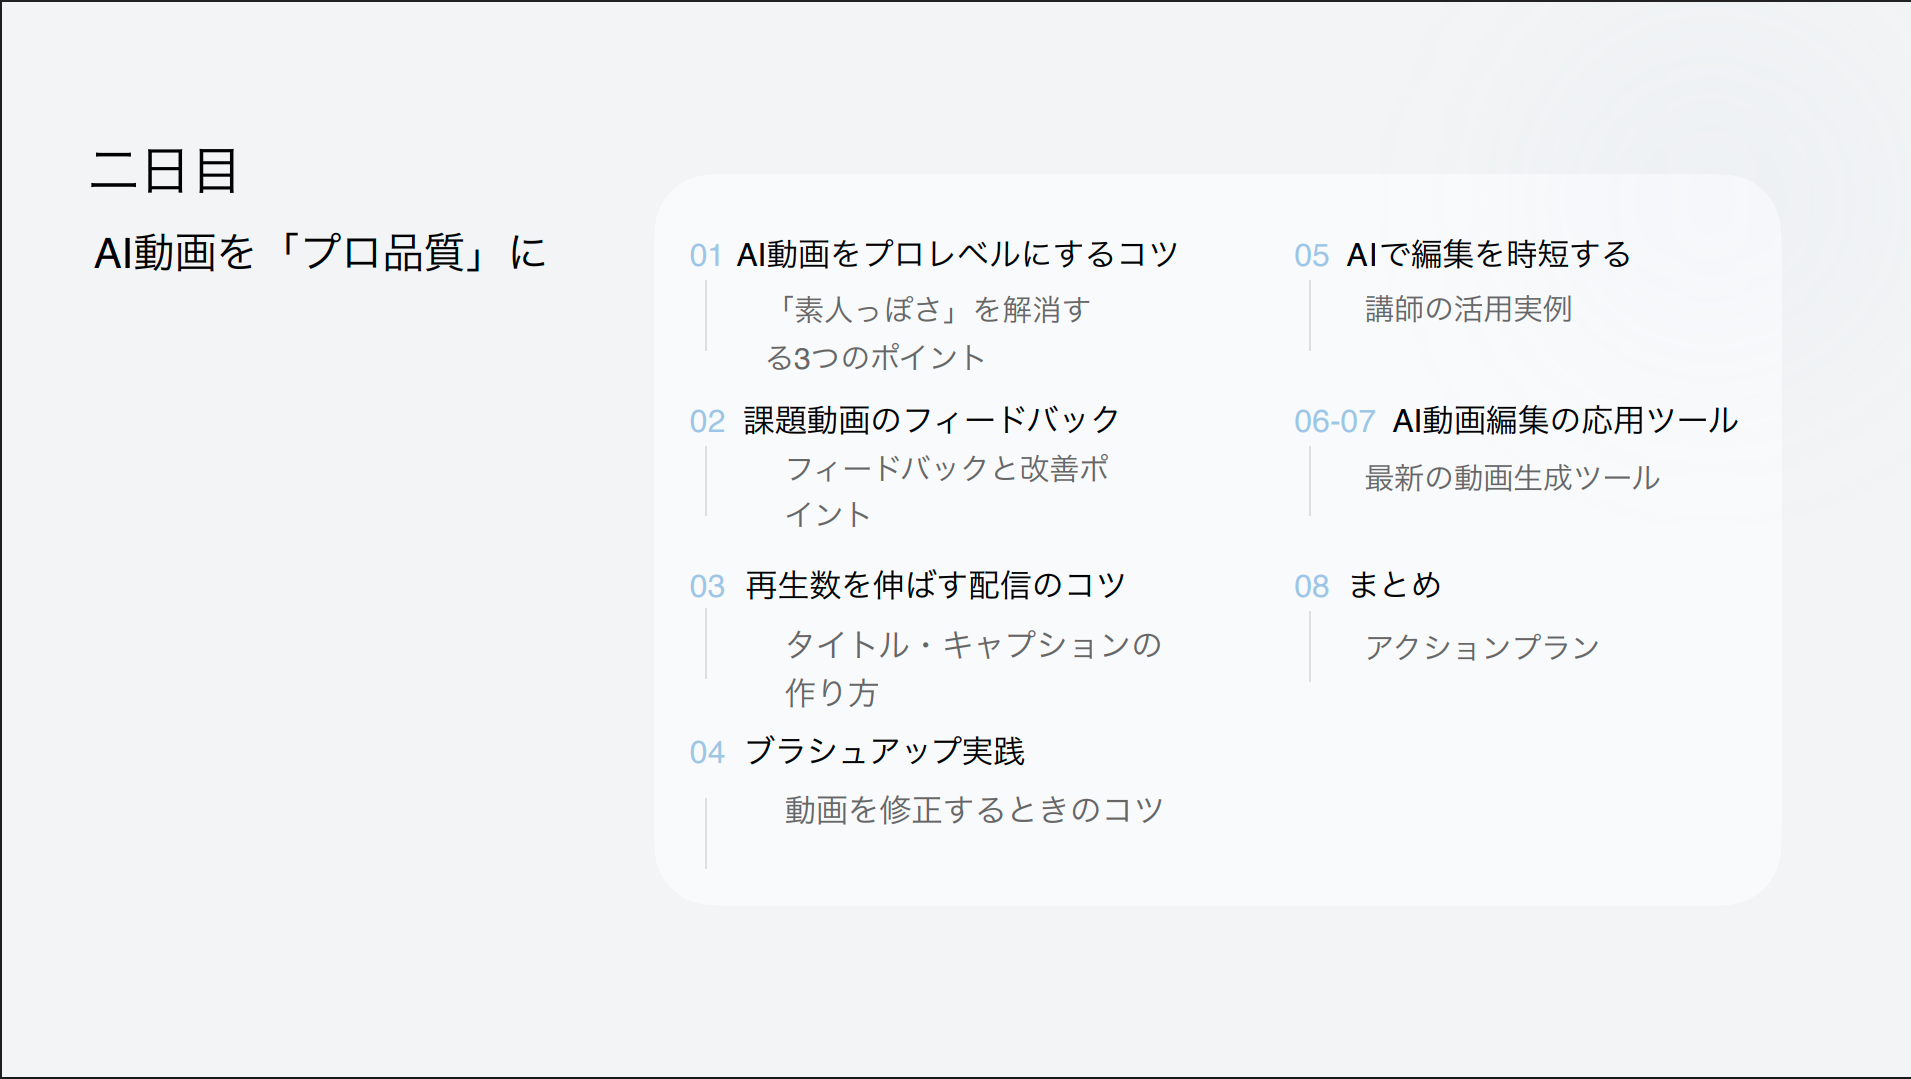Click the text フィードバックと改善ポイント

[946, 491]
